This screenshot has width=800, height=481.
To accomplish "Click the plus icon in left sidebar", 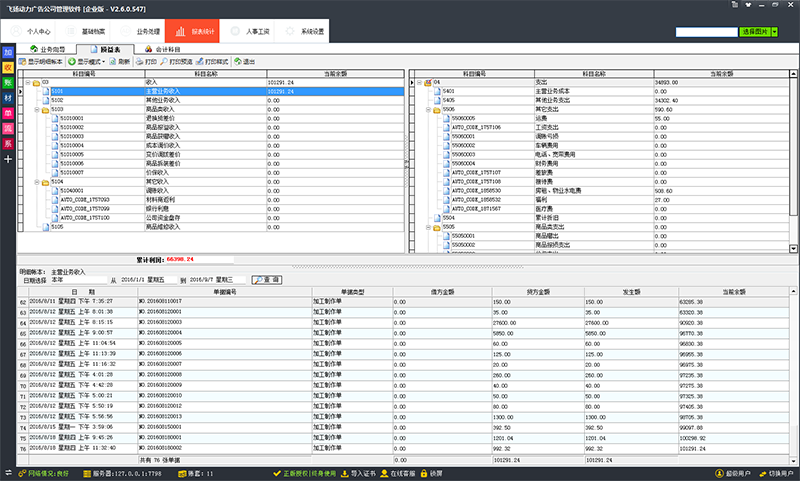I will point(8,159).
